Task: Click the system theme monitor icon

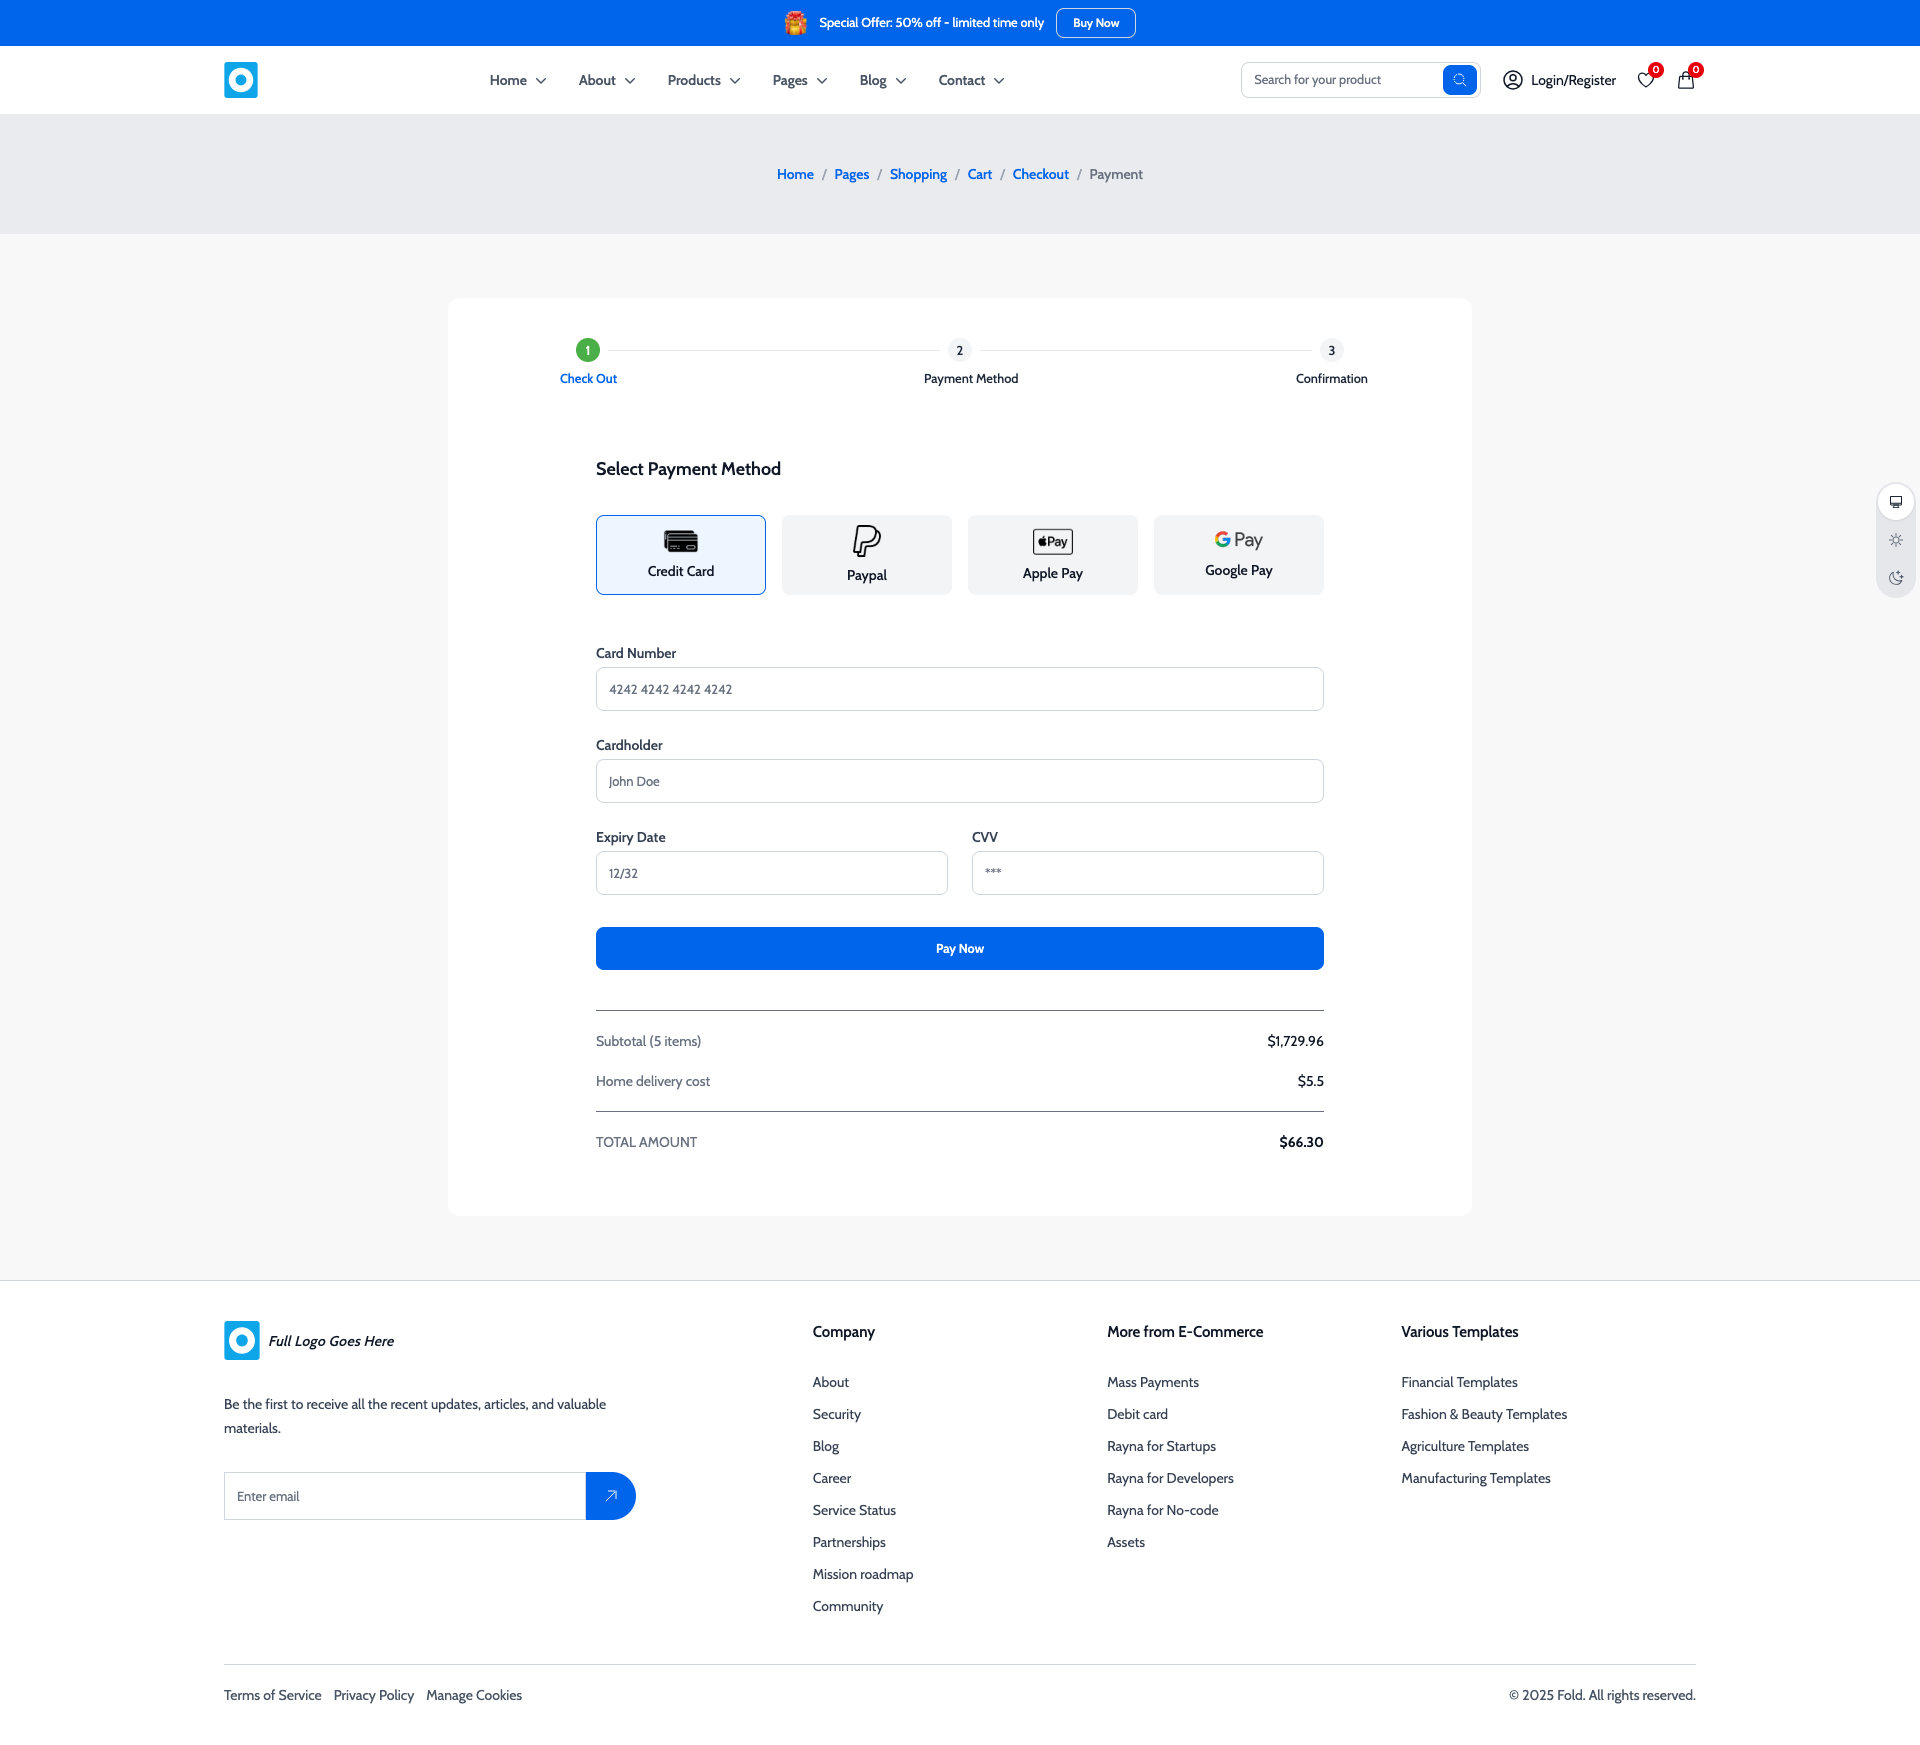Action: tap(1896, 501)
